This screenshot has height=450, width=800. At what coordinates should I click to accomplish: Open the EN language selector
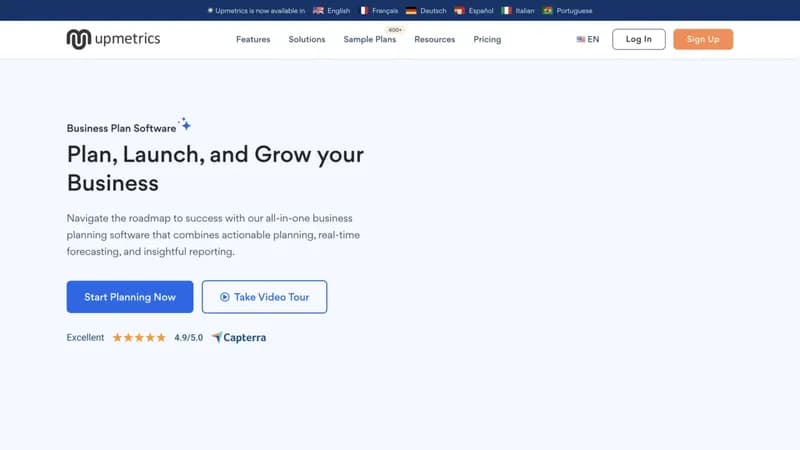click(588, 39)
